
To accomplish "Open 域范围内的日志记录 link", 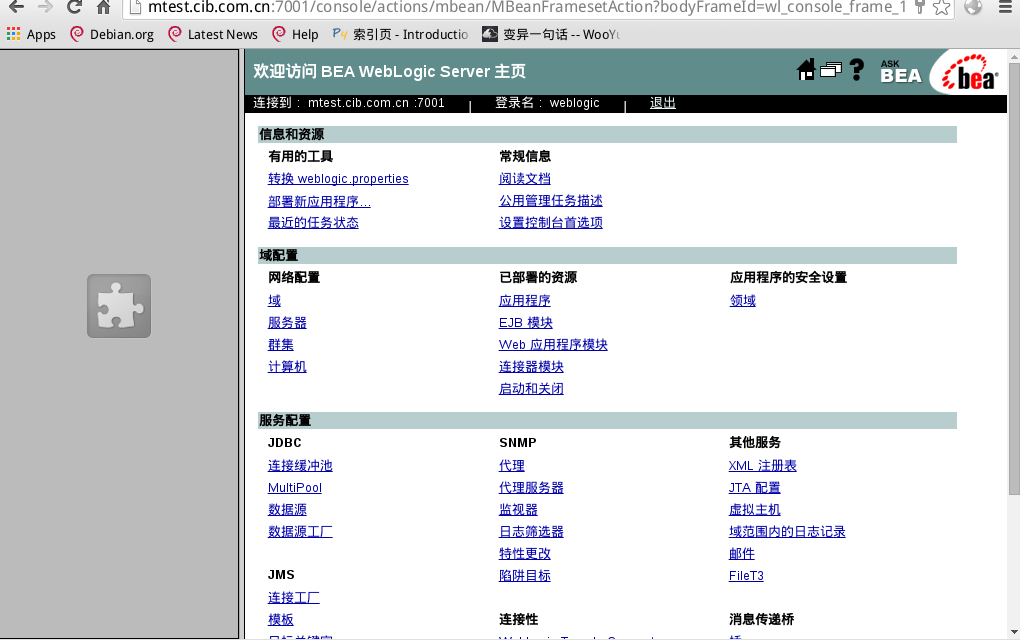I will tap(786, 532).
